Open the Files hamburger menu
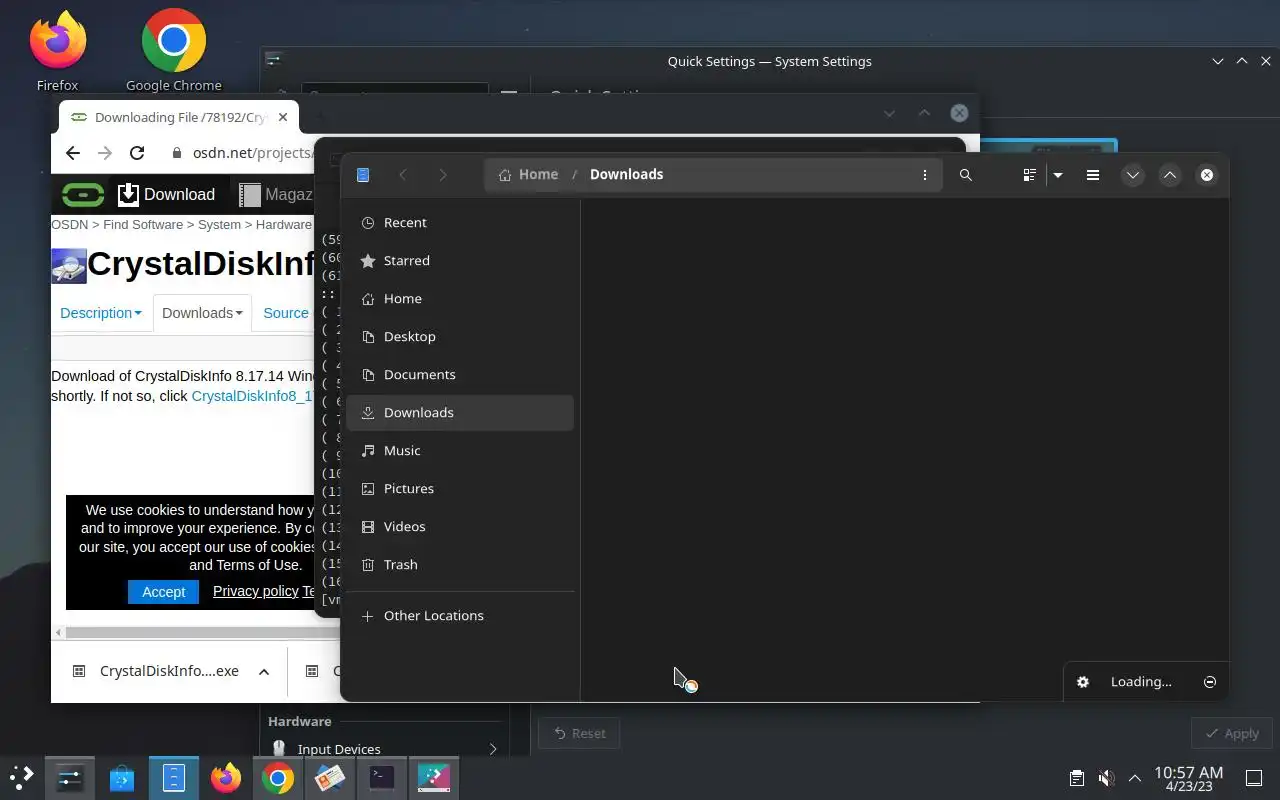The image size is (1280, 800). pos(1093,175)
